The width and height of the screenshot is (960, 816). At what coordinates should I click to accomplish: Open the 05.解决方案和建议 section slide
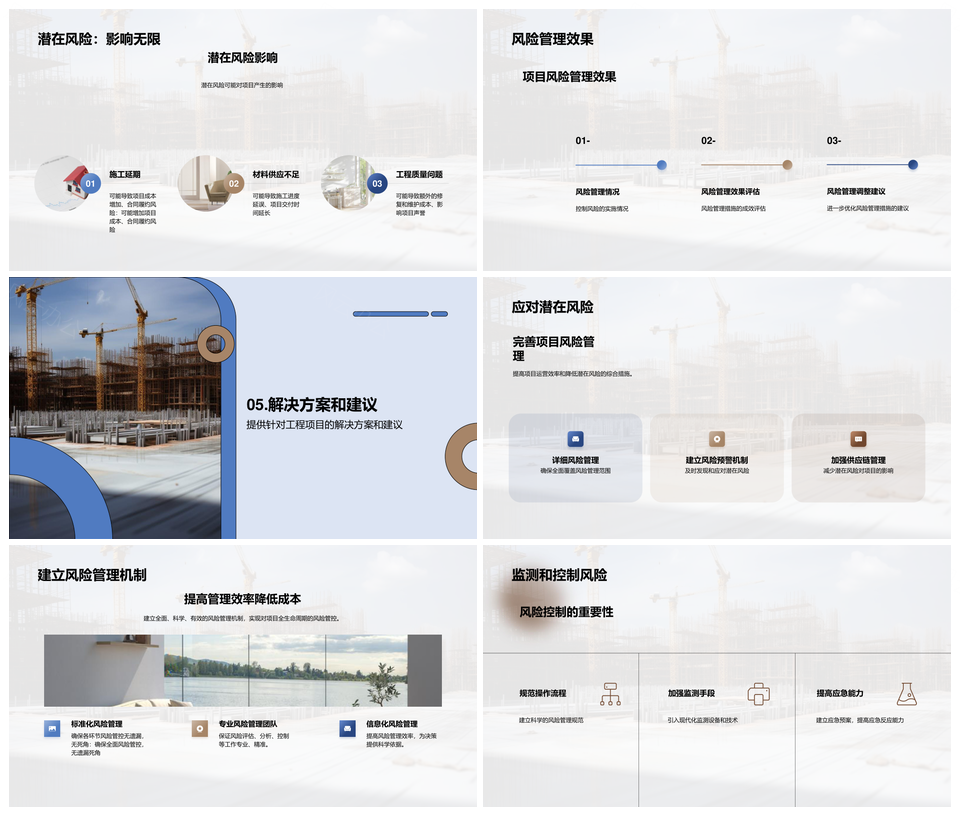[311, 405]
